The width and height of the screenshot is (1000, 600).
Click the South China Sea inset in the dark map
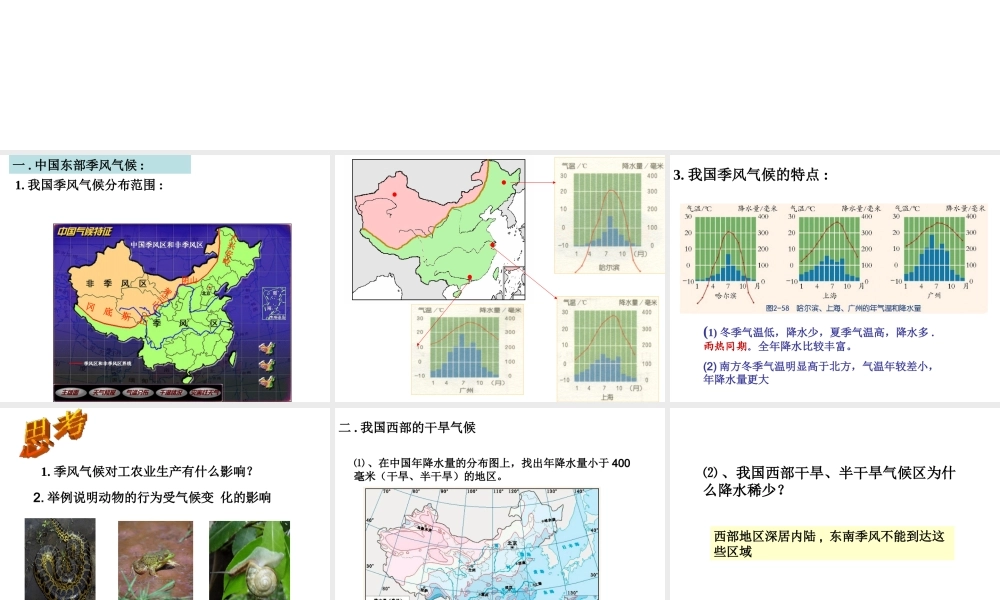274,304
